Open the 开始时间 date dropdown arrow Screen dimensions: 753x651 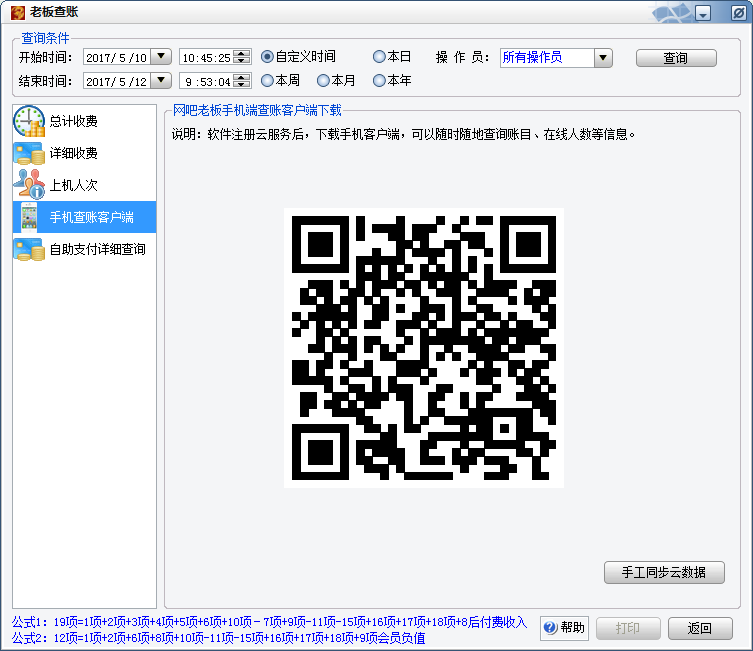pyautogui.click(x=161, y=57)
